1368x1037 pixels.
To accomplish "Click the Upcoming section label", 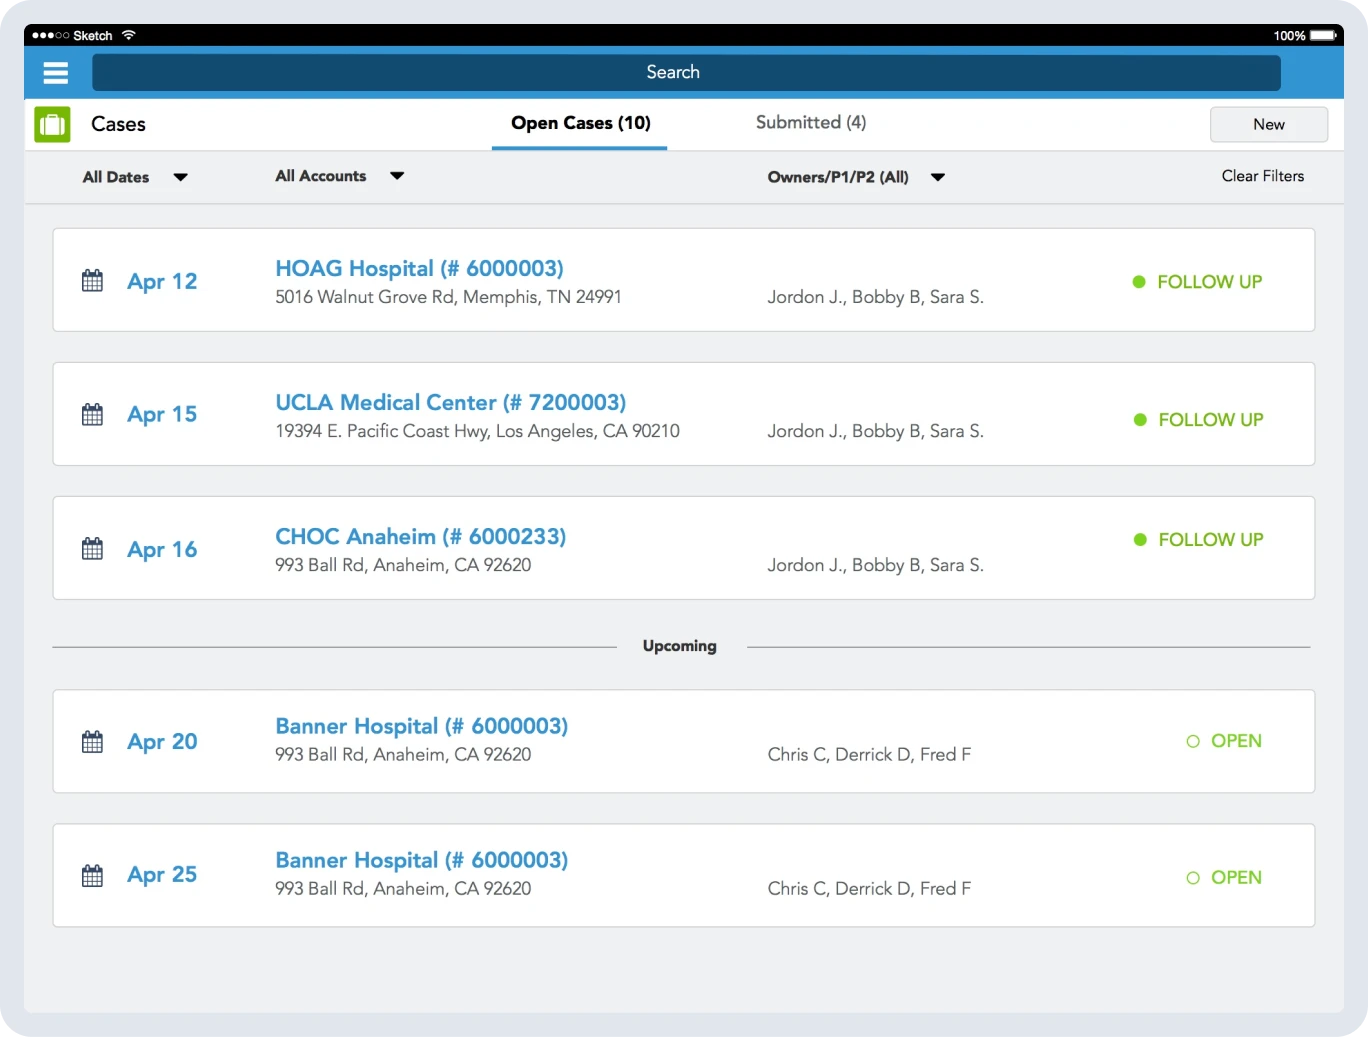I will pyautogui.click(x=680, y=646).
